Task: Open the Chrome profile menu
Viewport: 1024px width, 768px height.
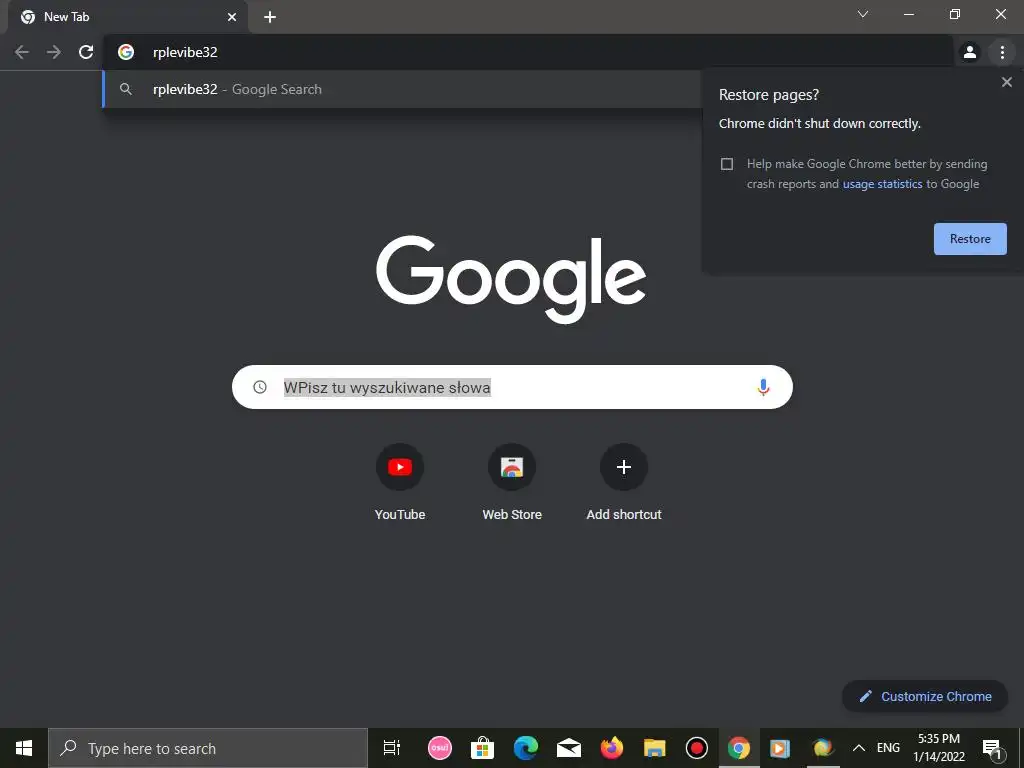Action: tap(970, 52)
